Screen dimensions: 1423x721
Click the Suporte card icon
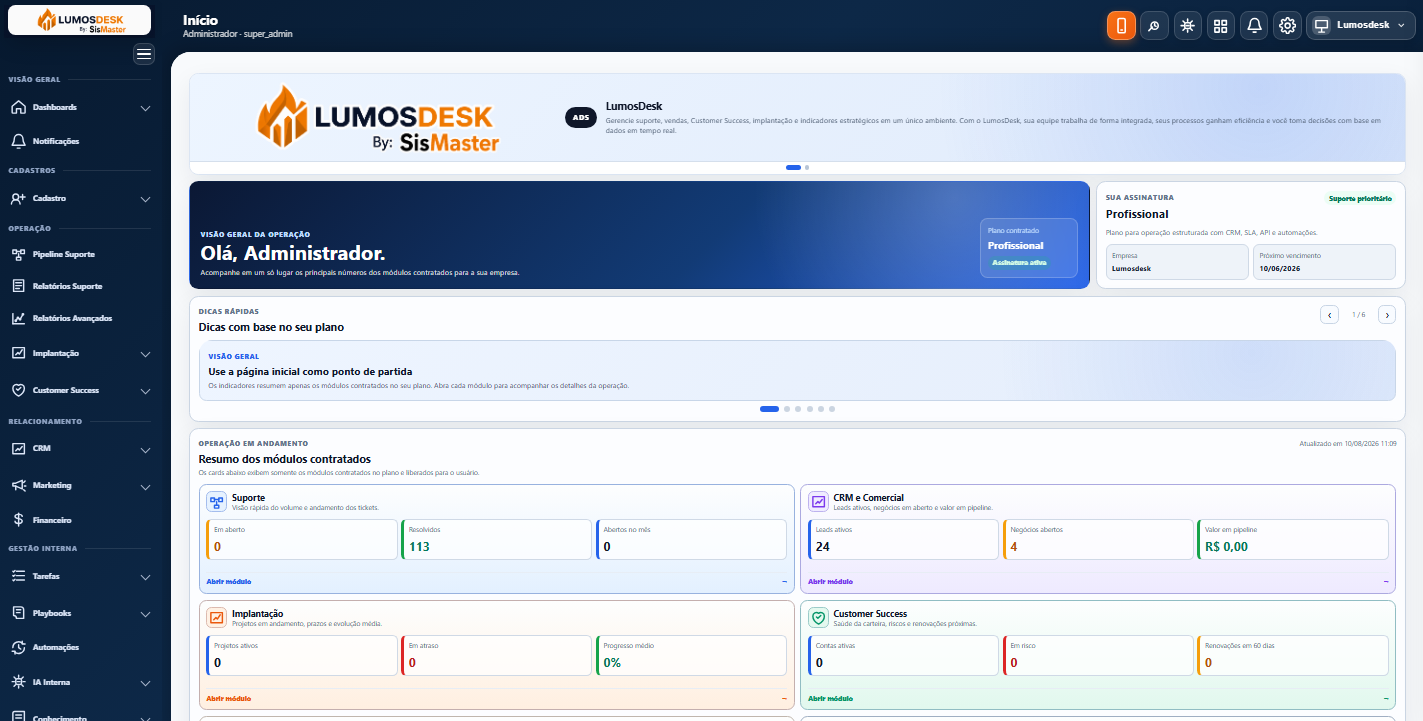[216, 502]
